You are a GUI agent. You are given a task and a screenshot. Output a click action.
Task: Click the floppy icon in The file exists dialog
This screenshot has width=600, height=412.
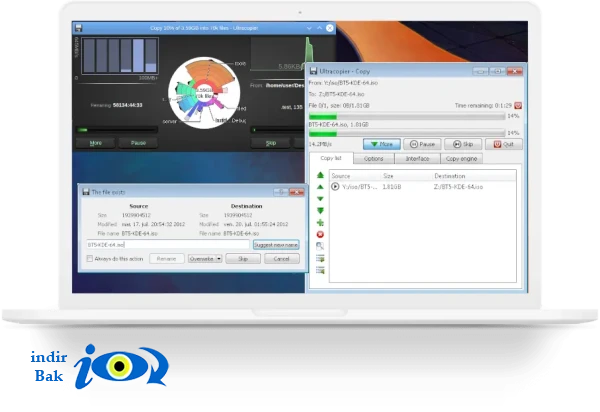click(86, 192)
